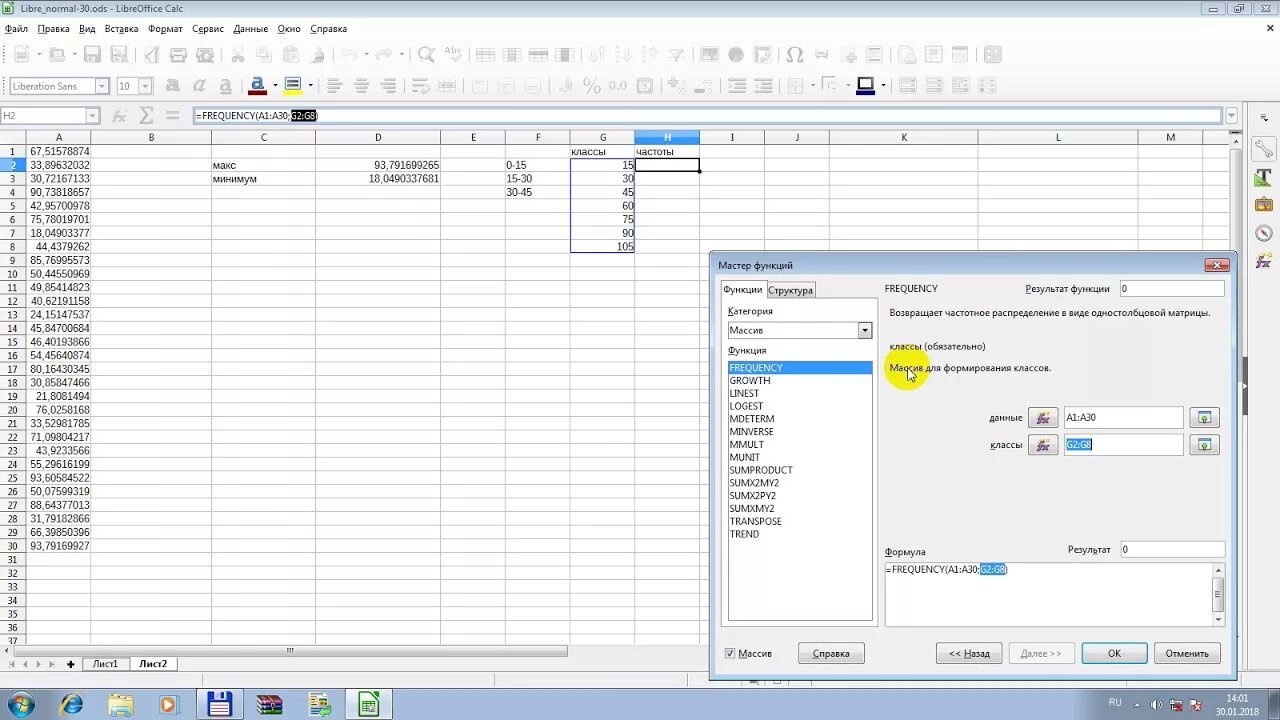Insert a special character with the Omega icon

click(x=794, y=54)
